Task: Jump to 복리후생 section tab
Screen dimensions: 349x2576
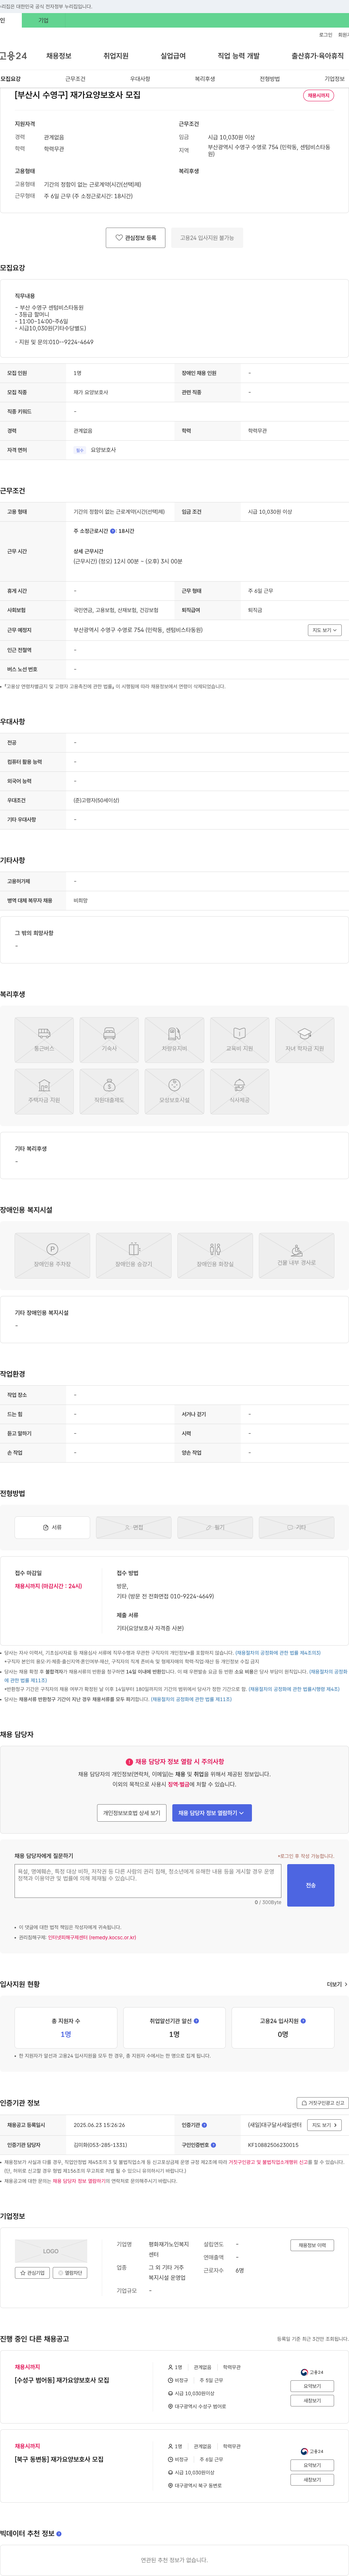Action: click(205, 79)
